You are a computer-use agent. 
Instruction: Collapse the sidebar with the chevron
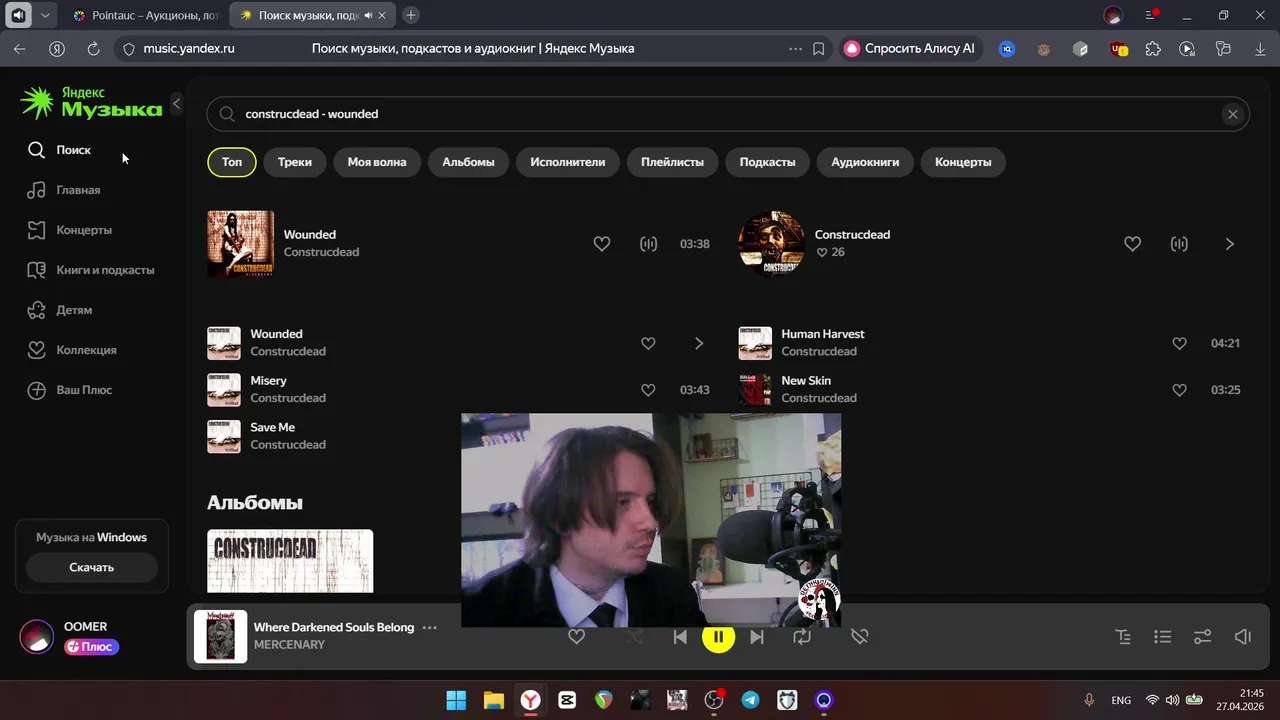176,103
